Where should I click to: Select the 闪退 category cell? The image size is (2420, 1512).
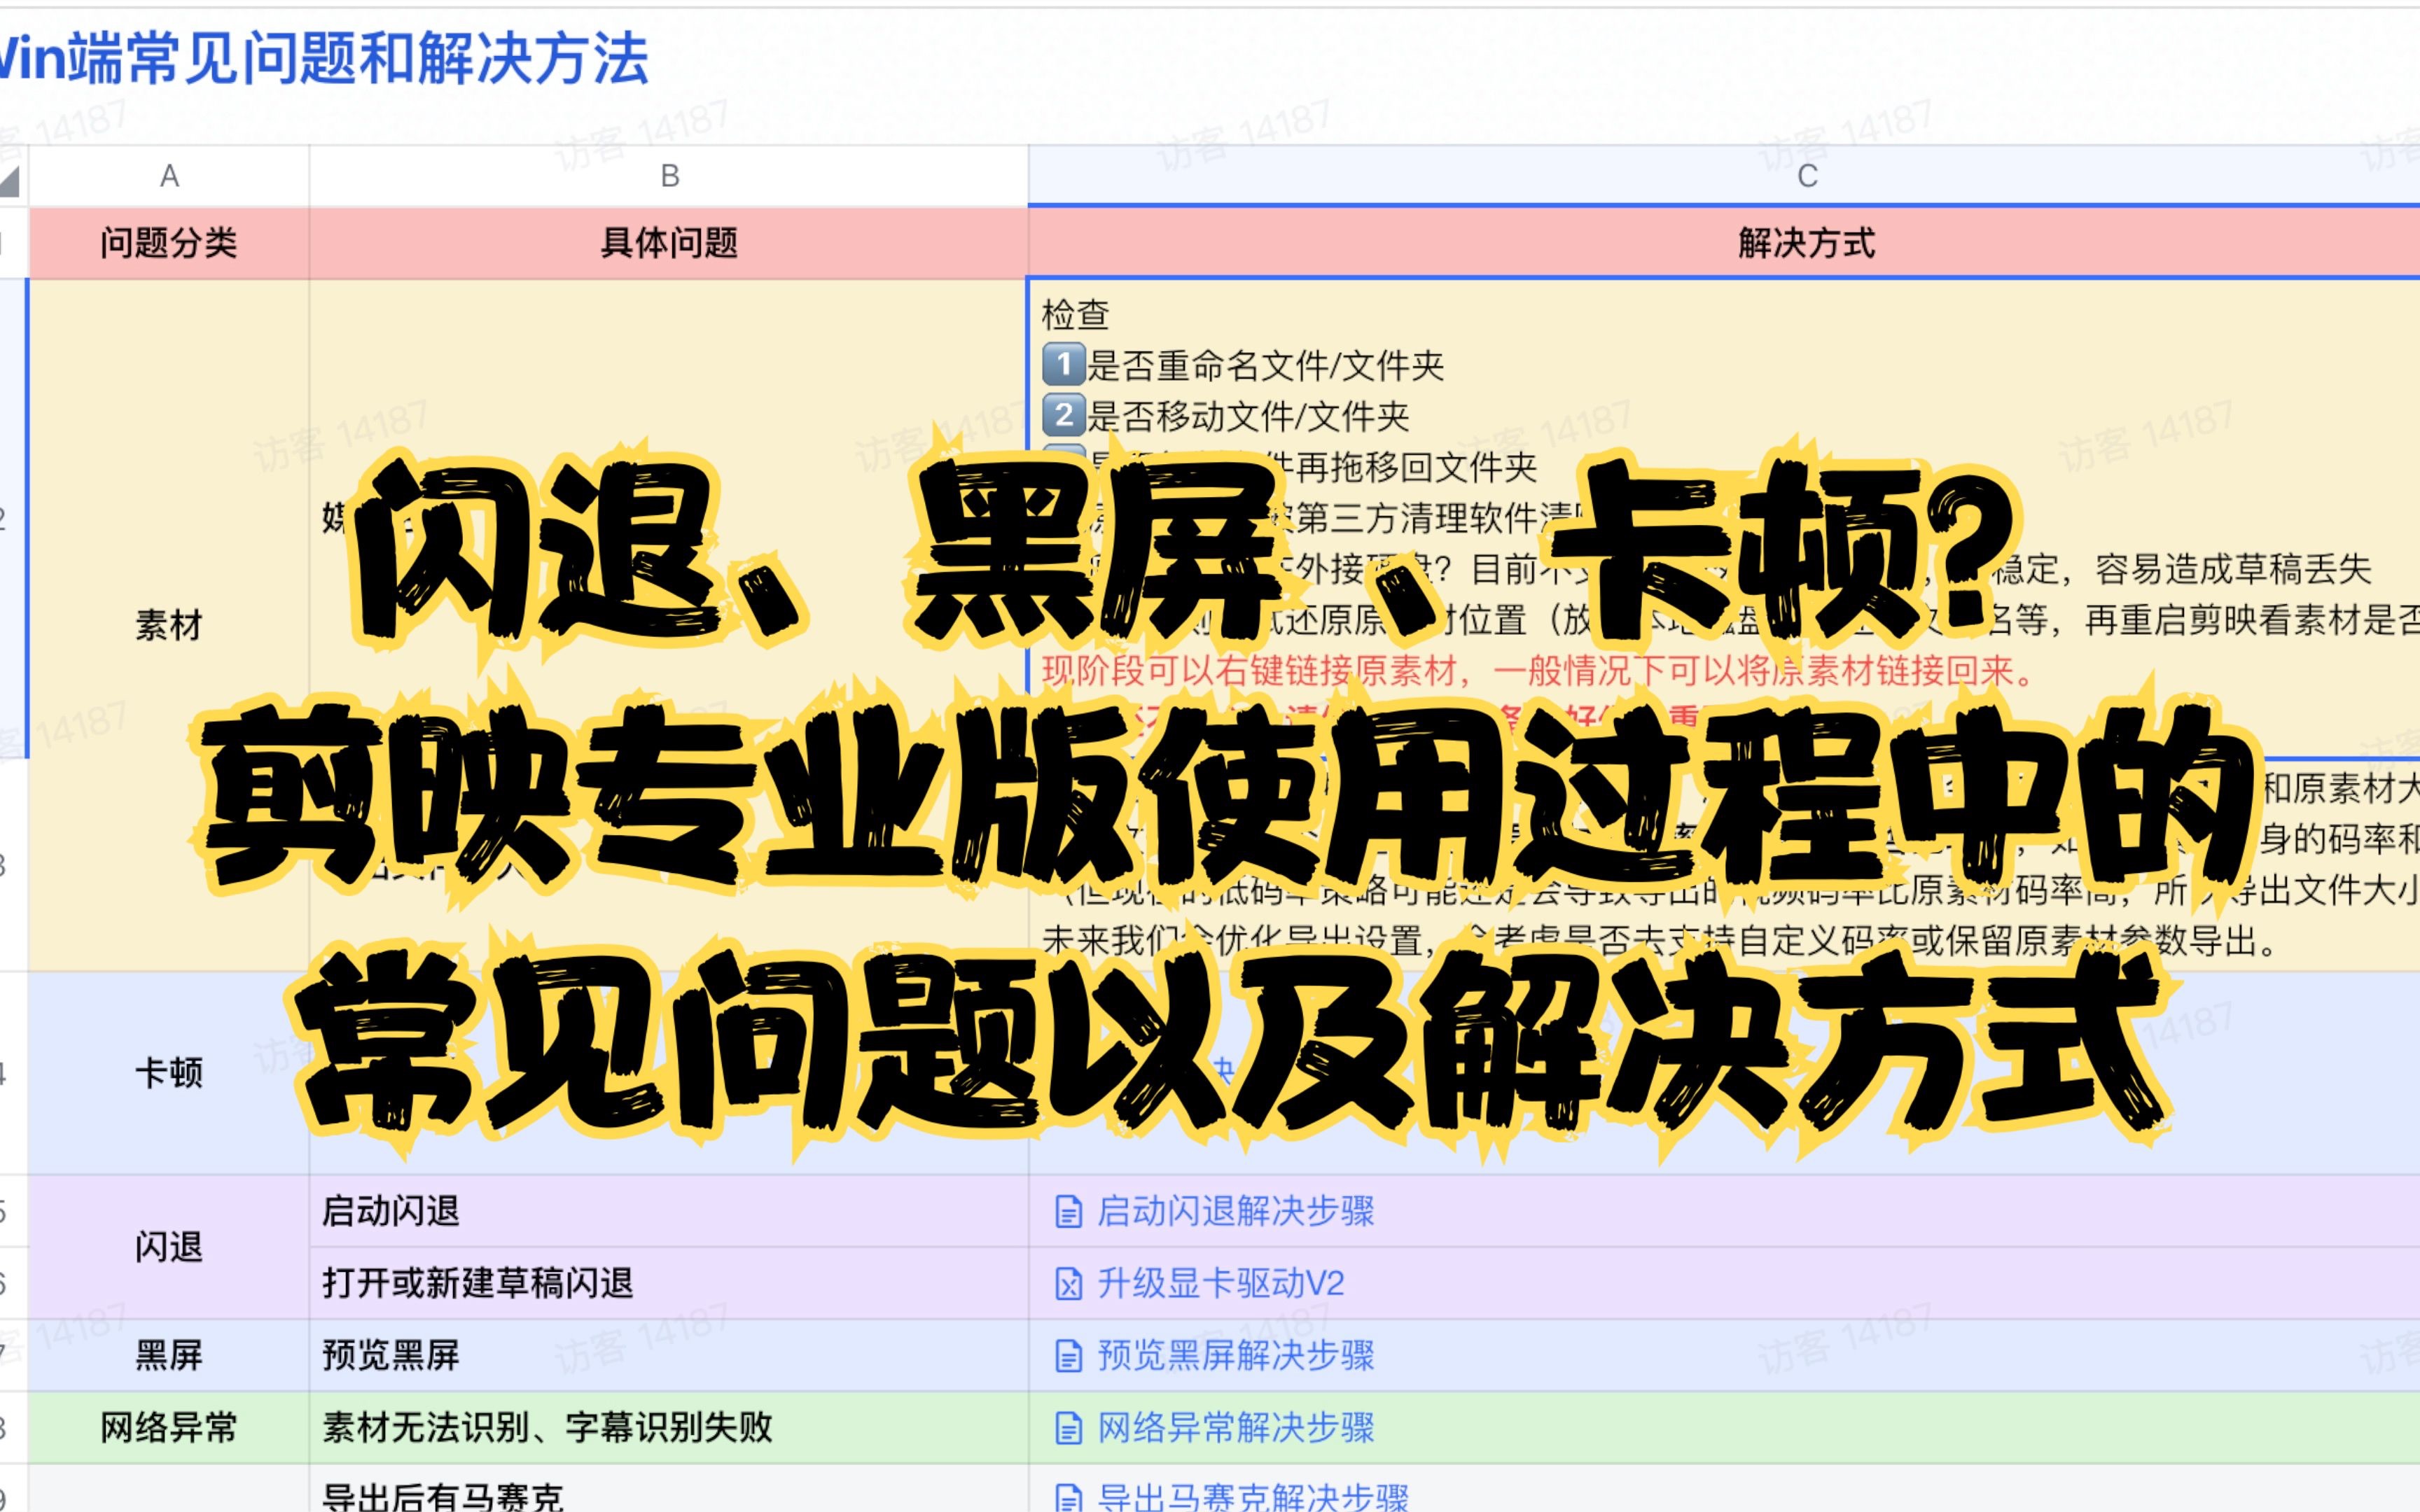(169, 1247)
